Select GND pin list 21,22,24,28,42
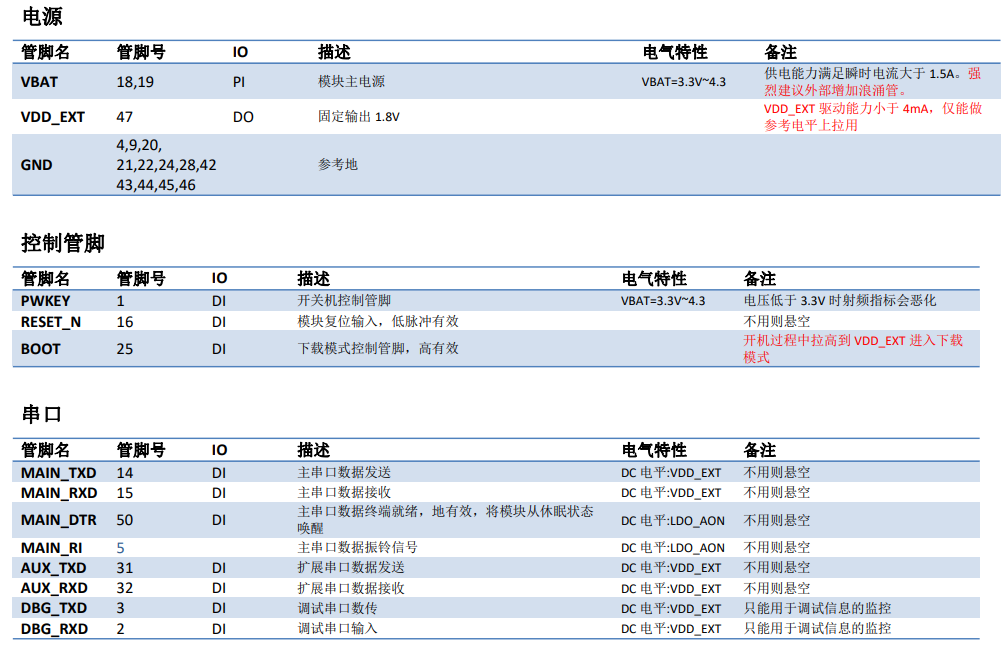Image resolution: width=1003 pixels, height=650 pixels. click(166, 165)
